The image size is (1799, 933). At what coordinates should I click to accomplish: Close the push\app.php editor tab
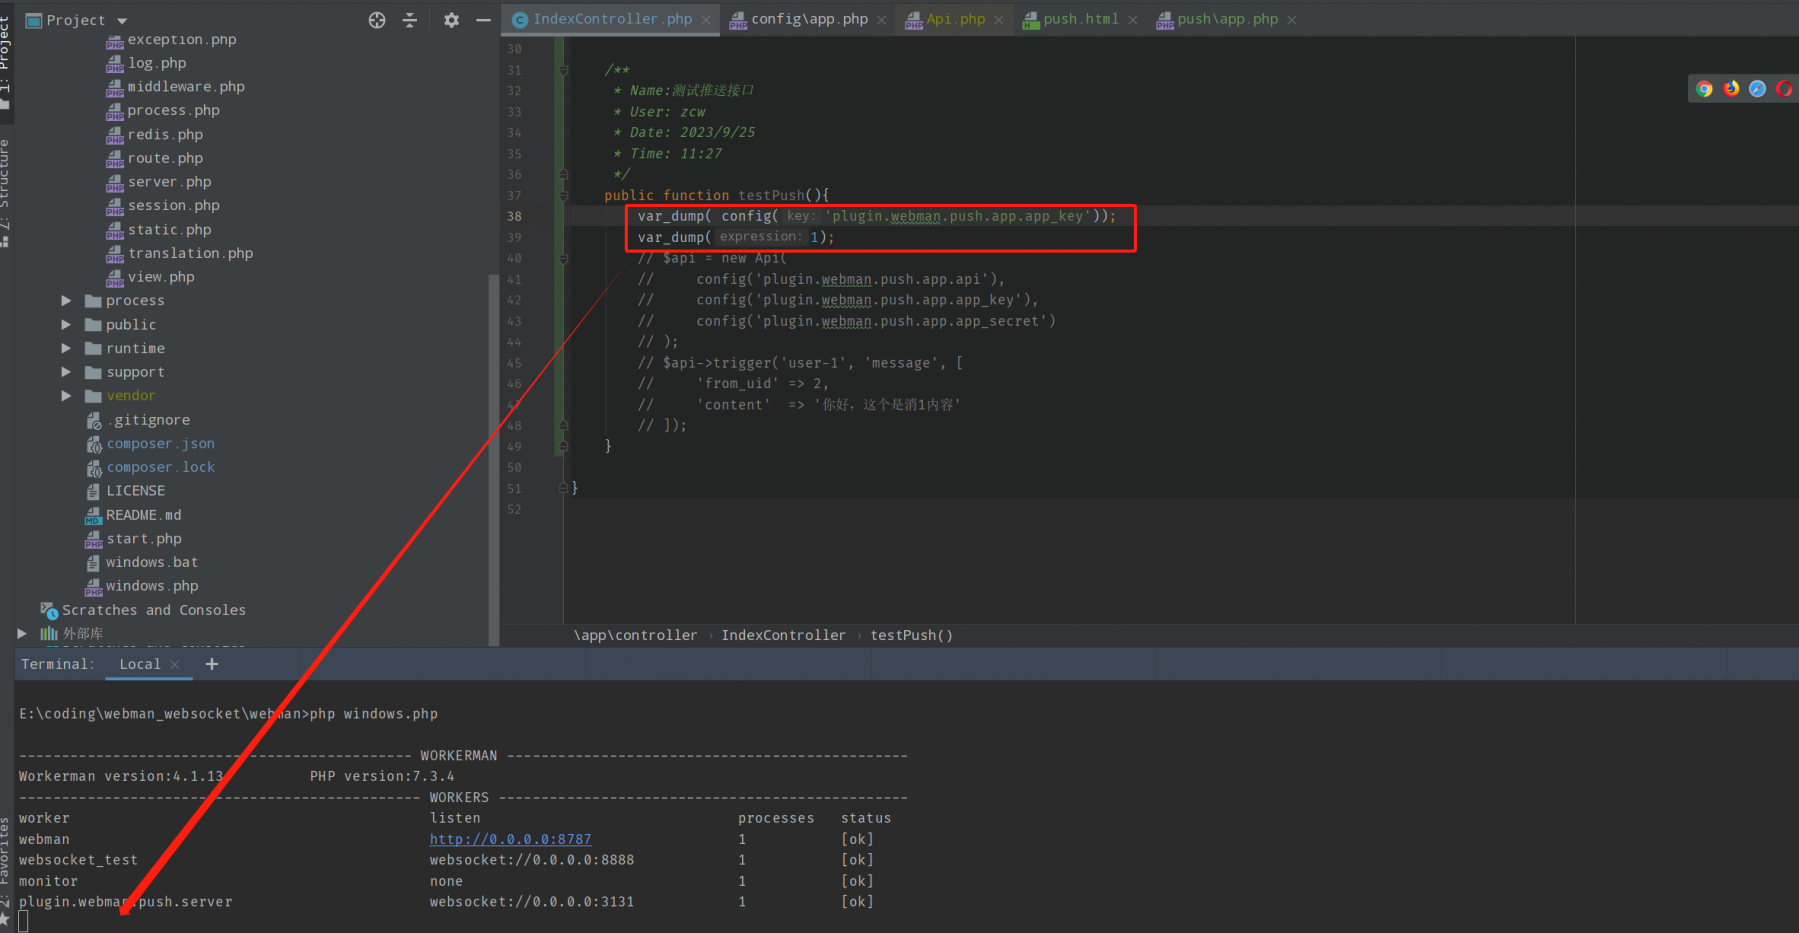(1292, 20)
